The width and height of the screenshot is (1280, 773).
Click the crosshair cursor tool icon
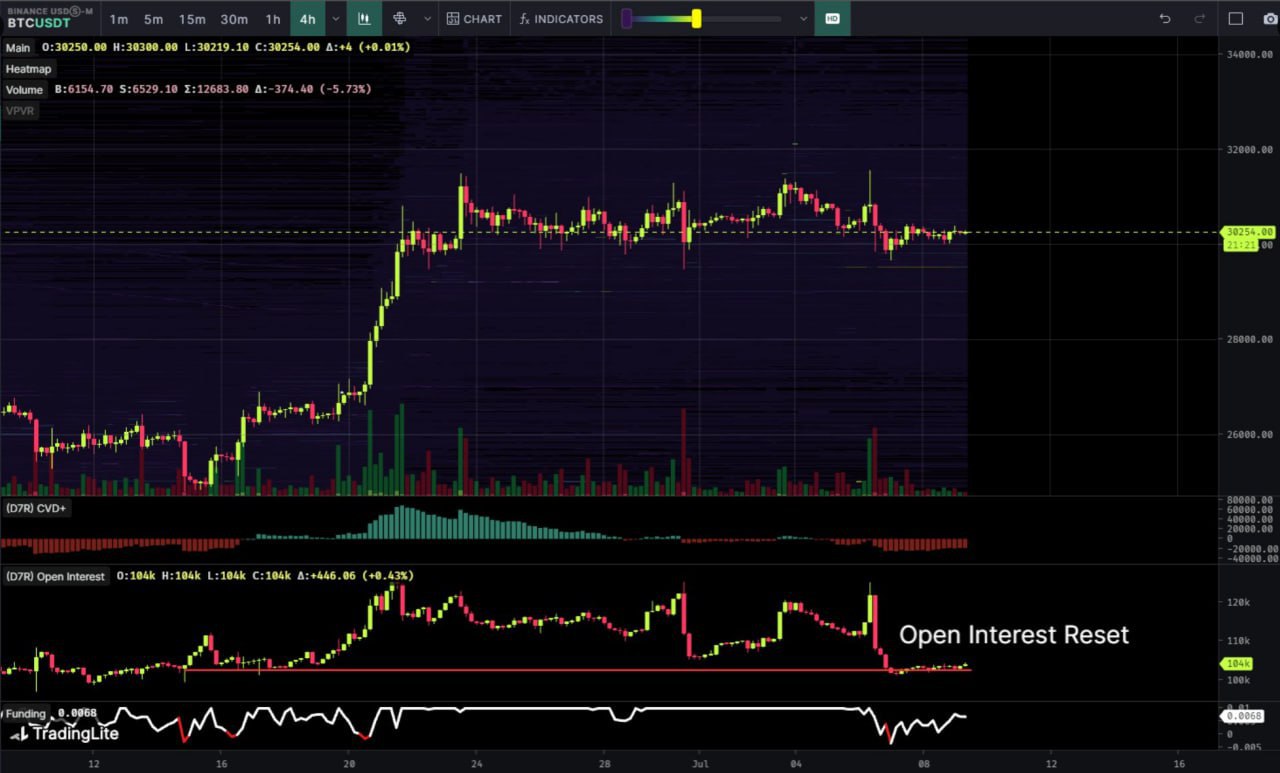pyautogui.click(x=400, y=19)
